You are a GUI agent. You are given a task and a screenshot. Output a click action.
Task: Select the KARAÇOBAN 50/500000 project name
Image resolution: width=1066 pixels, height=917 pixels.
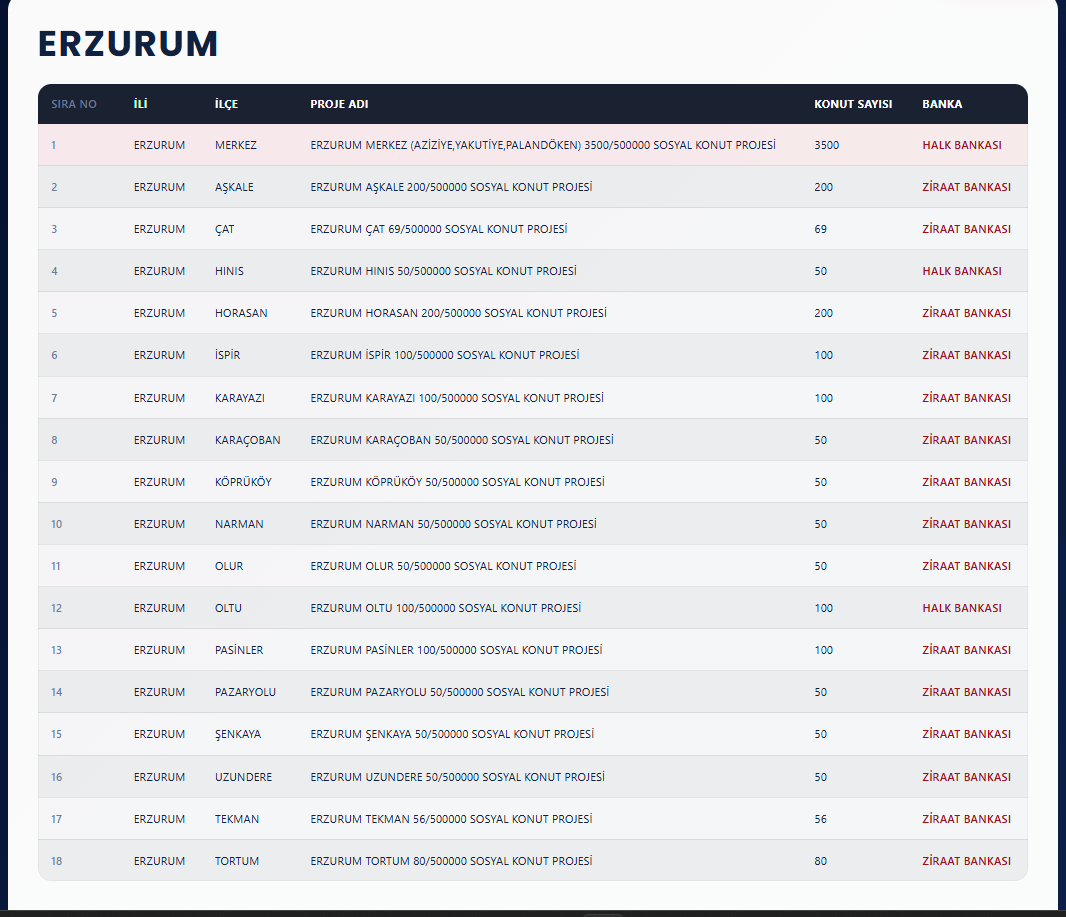[462, 440]
